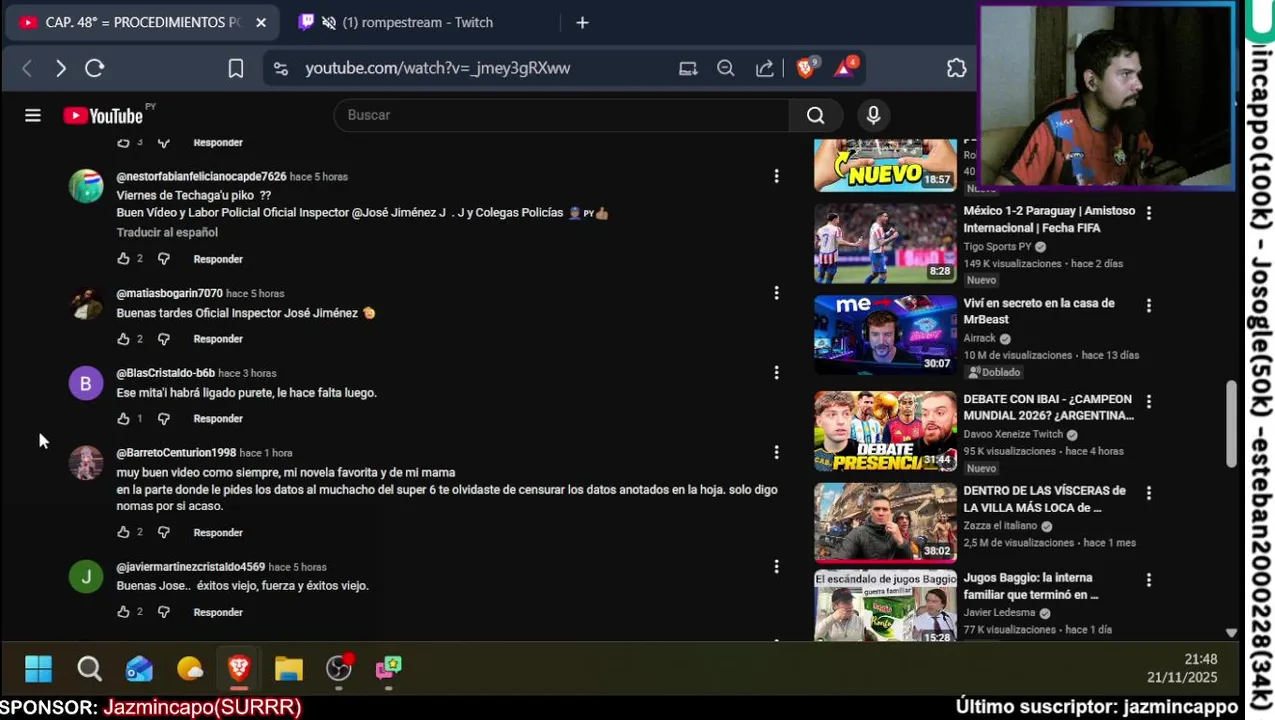The height and width of the screenshot is (720, 1275).
Task: Bookmark this page with the bookmark icon
Action: (x=235, y=68)
